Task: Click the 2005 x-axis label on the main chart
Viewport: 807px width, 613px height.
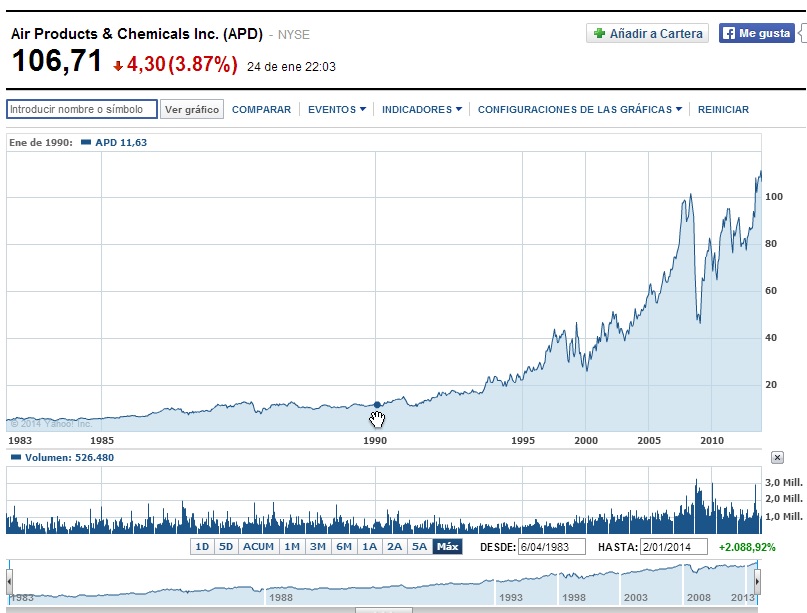Action: [x=648, y=441]
